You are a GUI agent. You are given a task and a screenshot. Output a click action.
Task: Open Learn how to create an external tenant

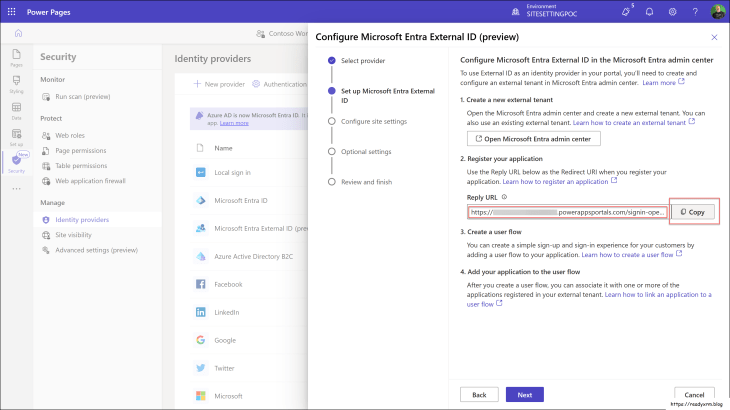click(x=633, y=123)
